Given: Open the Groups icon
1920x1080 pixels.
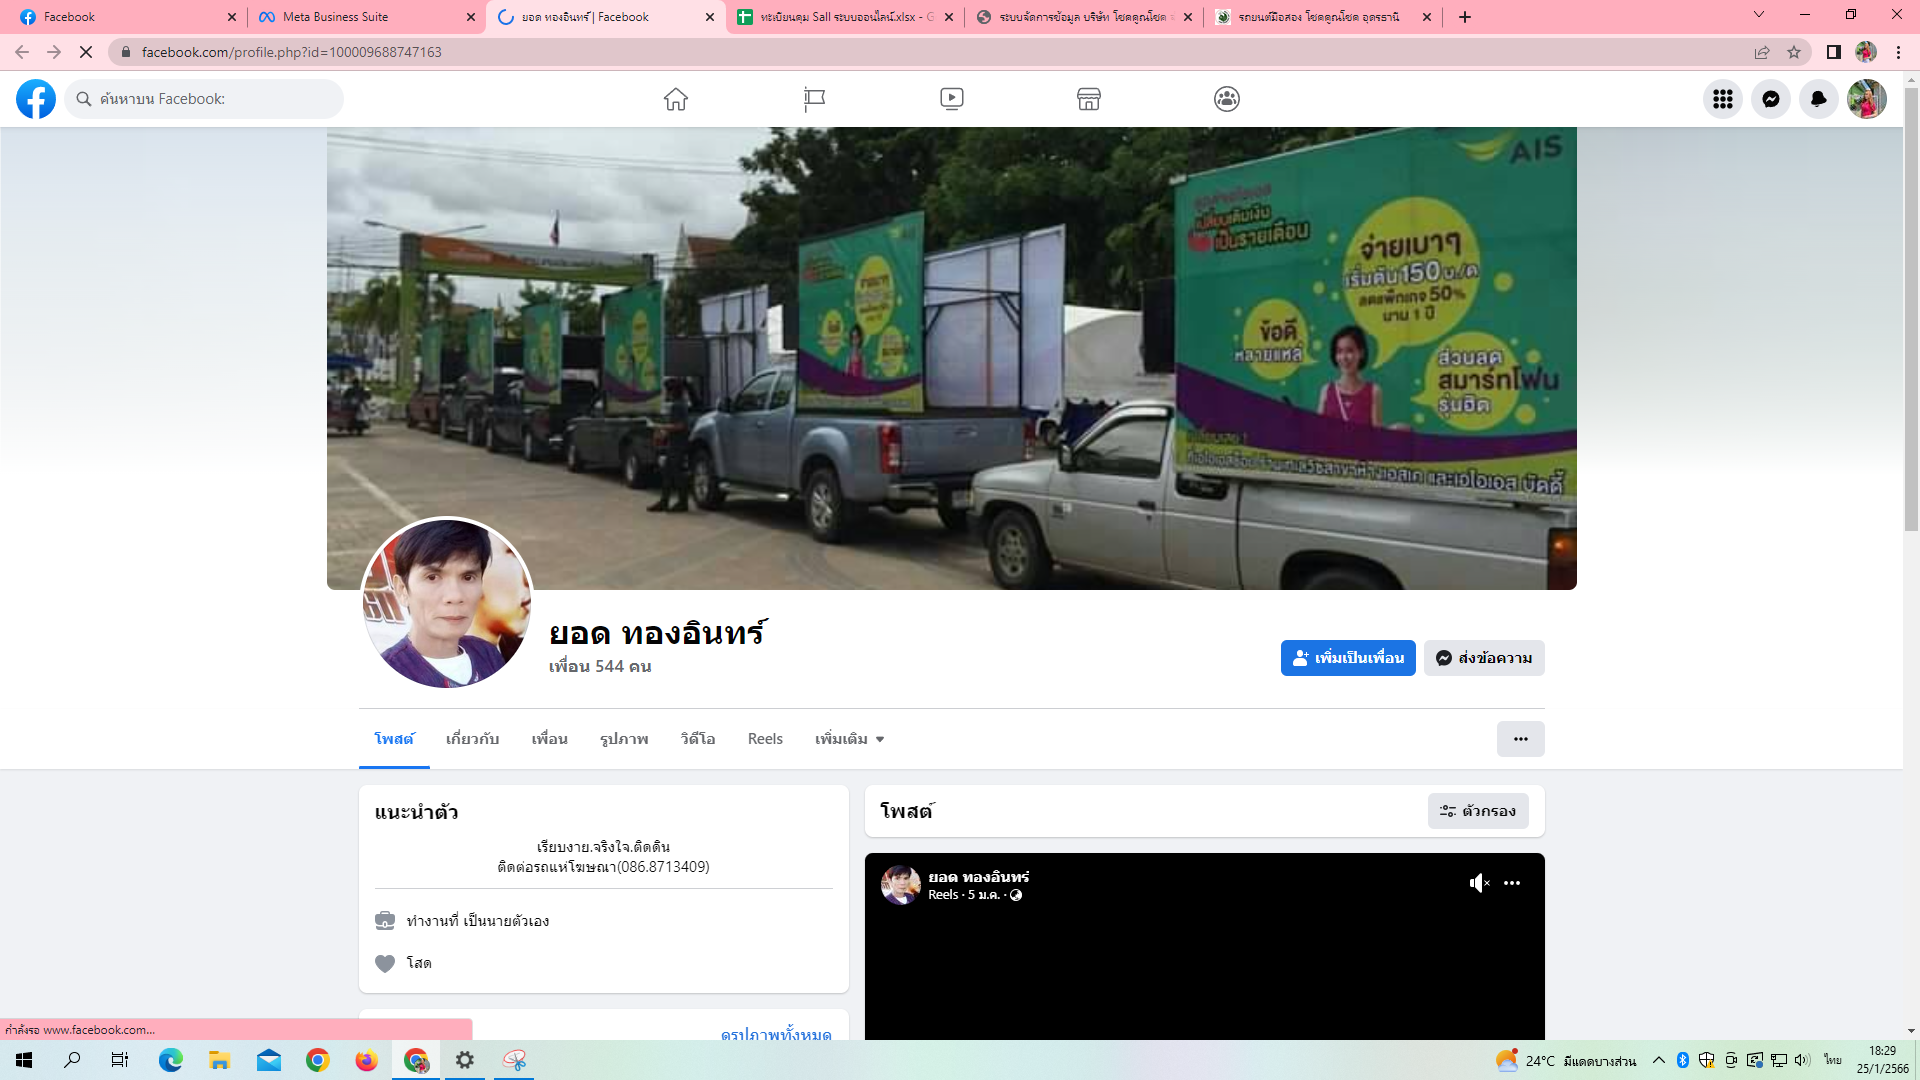Looking at the screenshot, I should coord(1226,99).
